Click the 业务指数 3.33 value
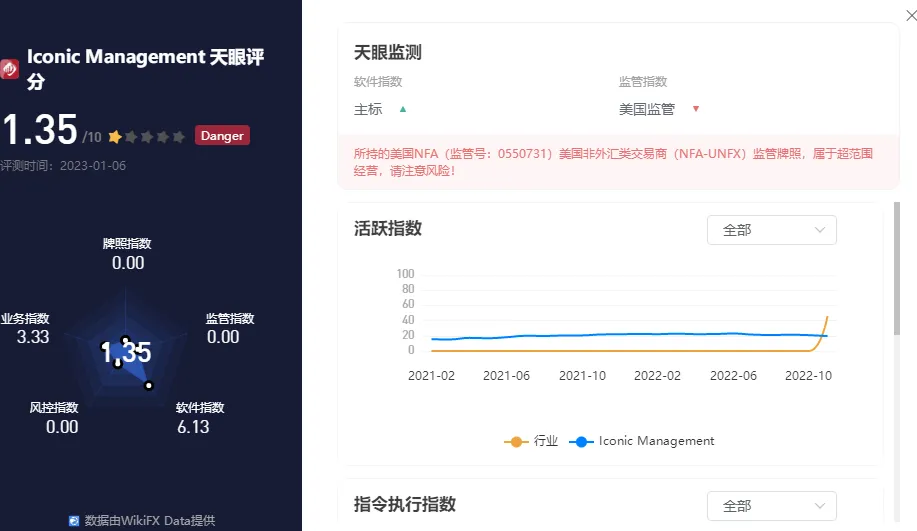 pos(33,337)
